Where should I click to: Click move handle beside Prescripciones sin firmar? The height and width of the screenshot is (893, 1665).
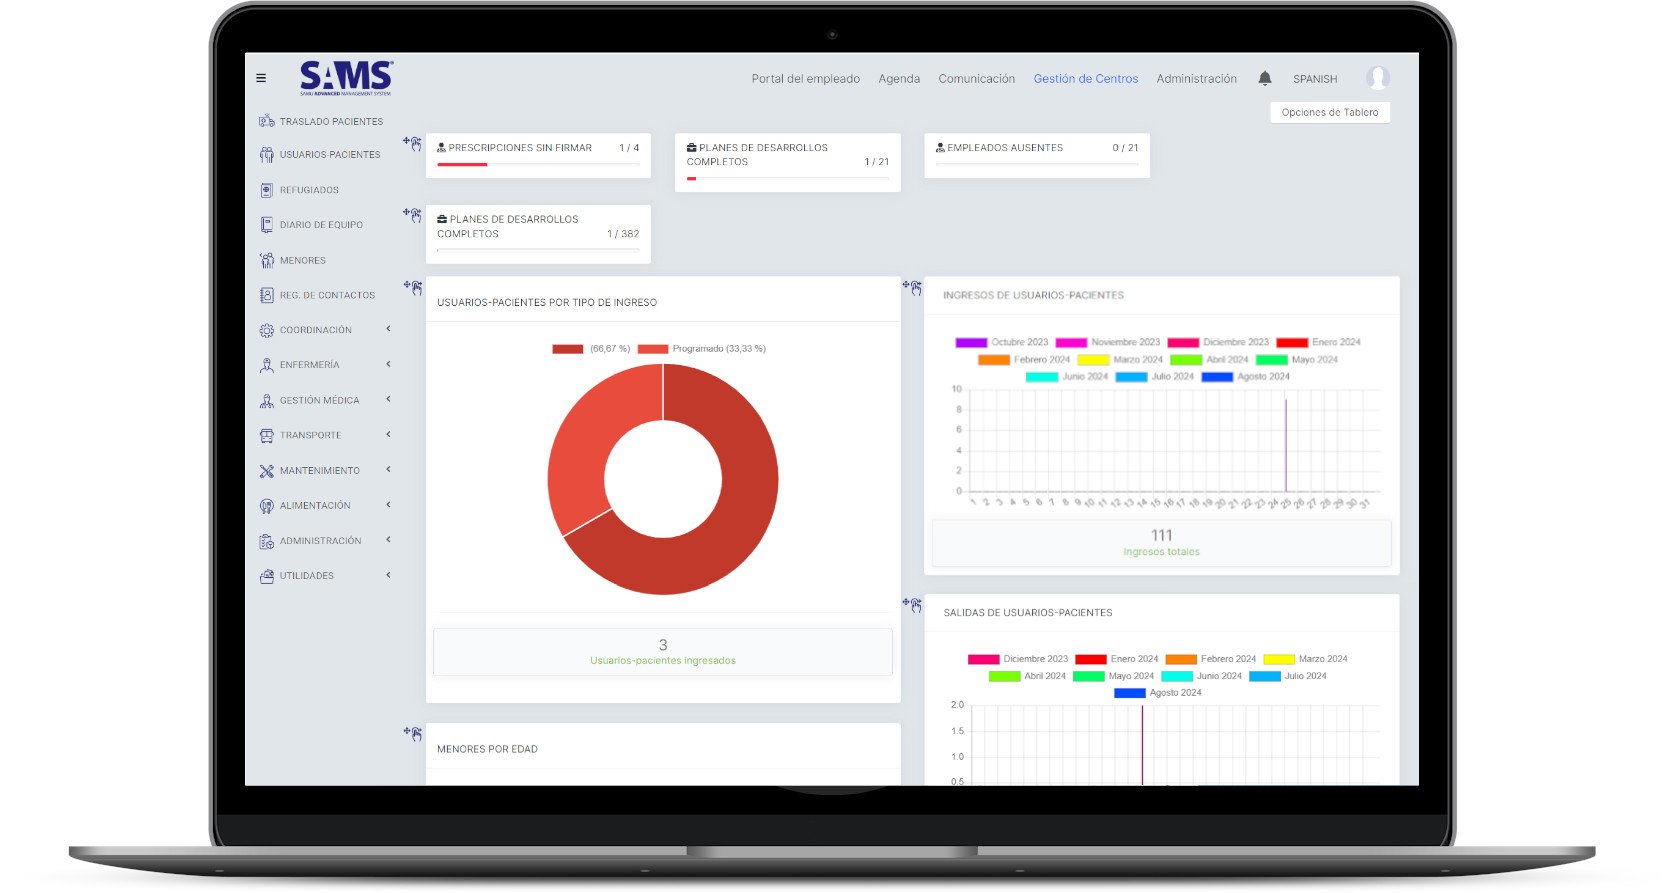(x=412, y=143)
